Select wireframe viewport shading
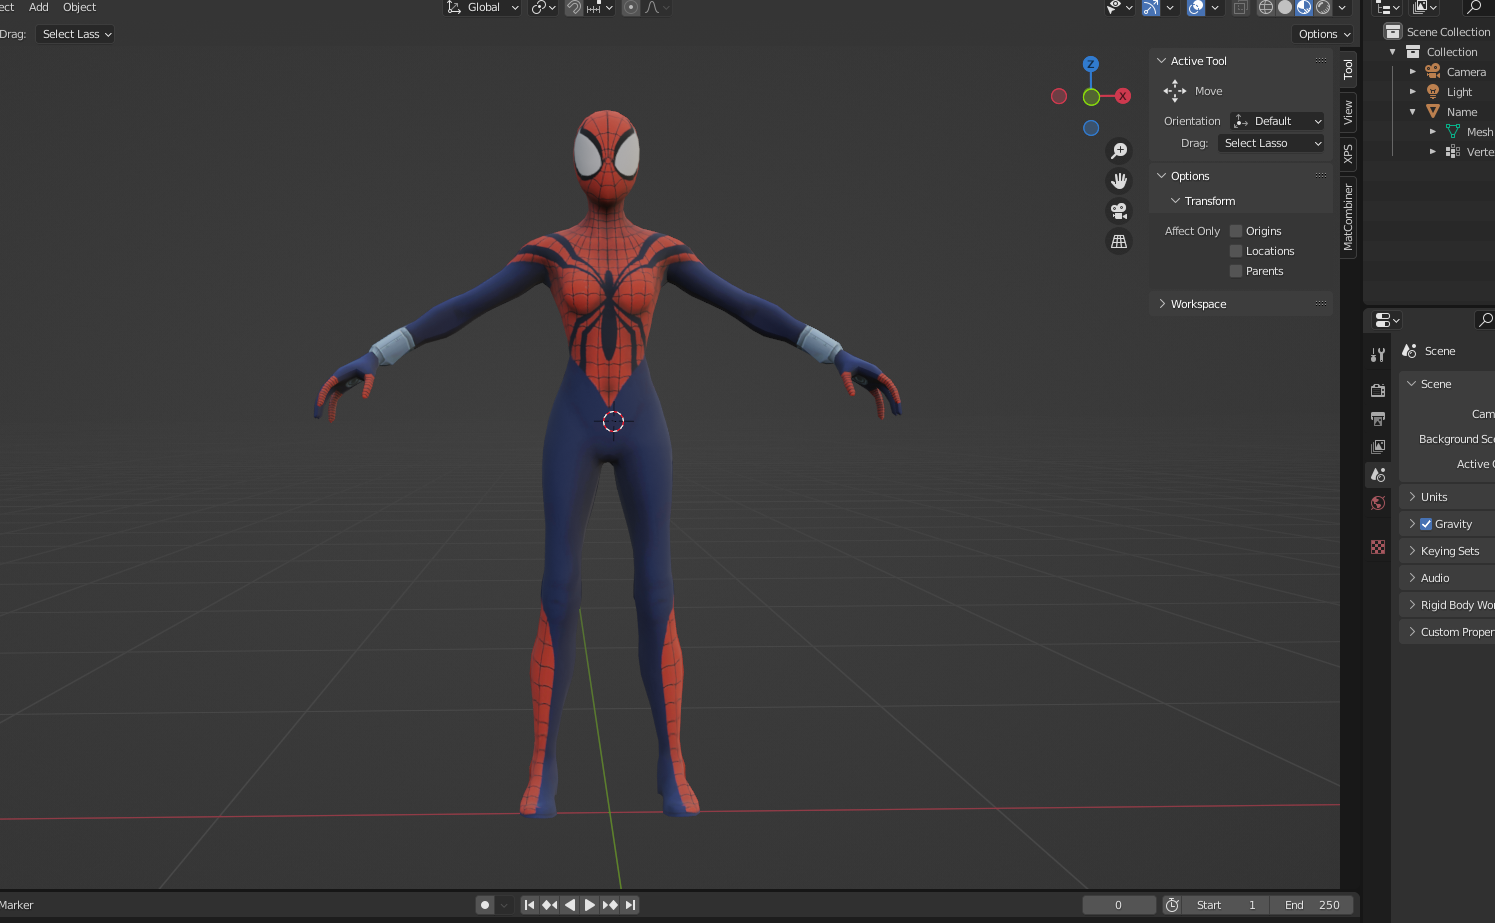Viewport: 1495px width, 923px height. coord(1266,8)
